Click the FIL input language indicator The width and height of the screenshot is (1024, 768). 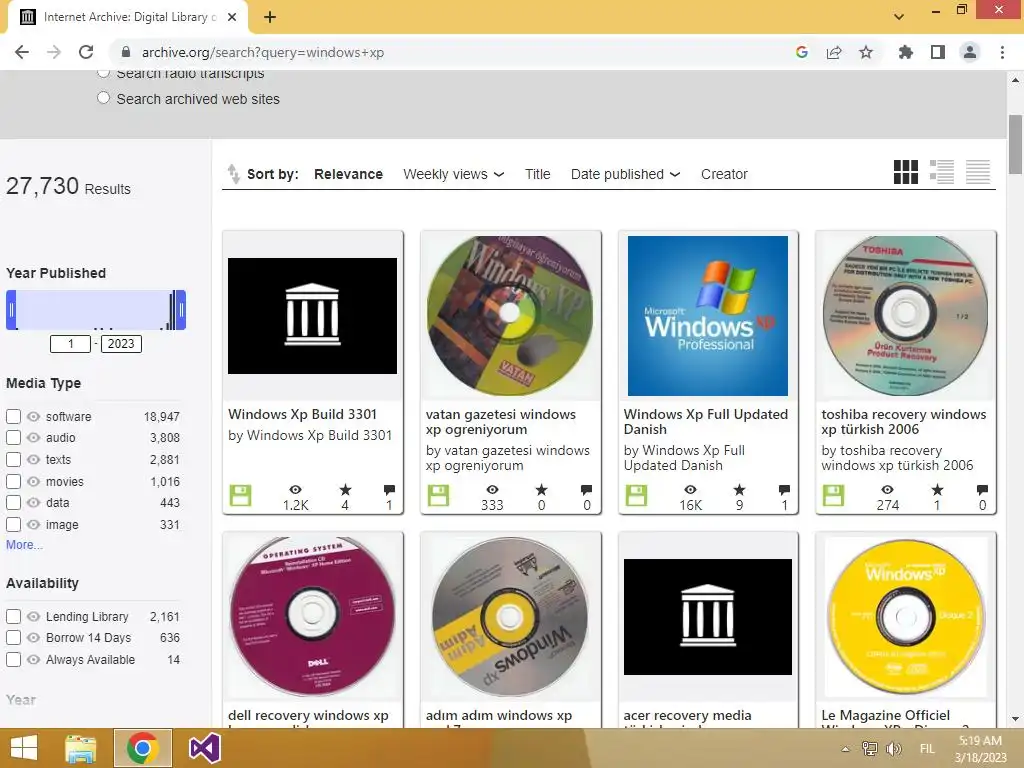927,749
